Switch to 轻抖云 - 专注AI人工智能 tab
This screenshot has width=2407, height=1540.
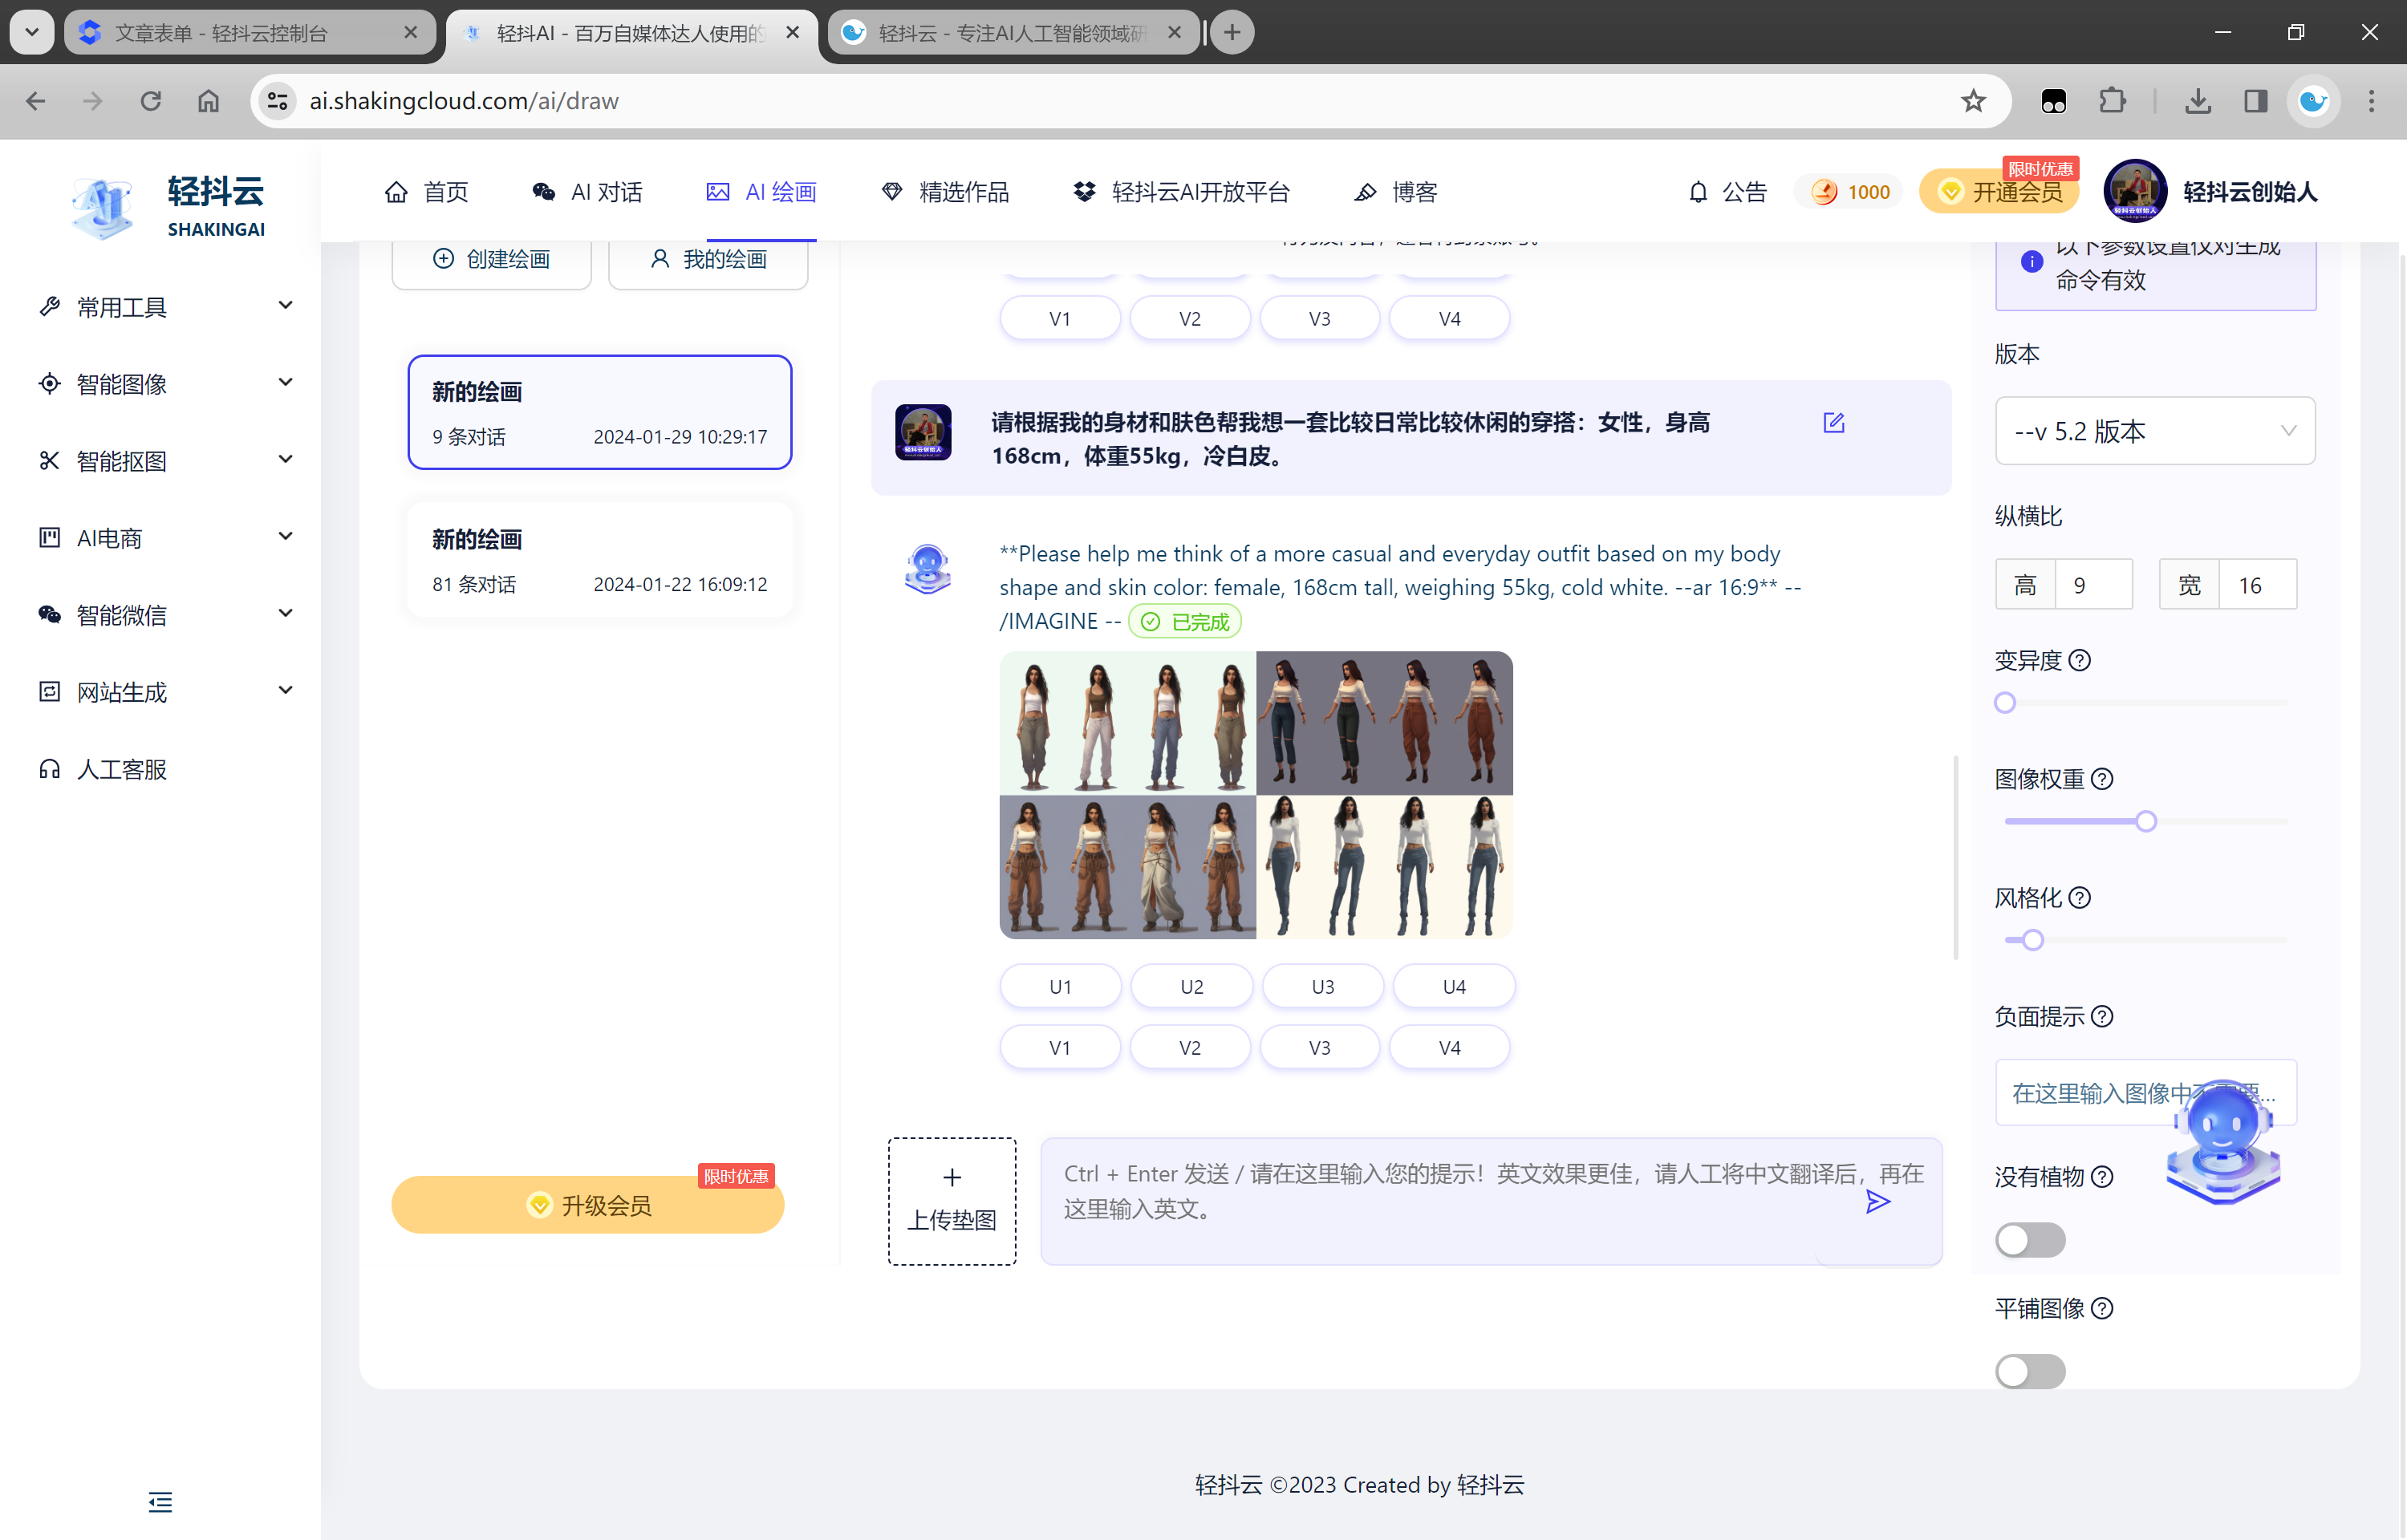(x=1013, y=33)
